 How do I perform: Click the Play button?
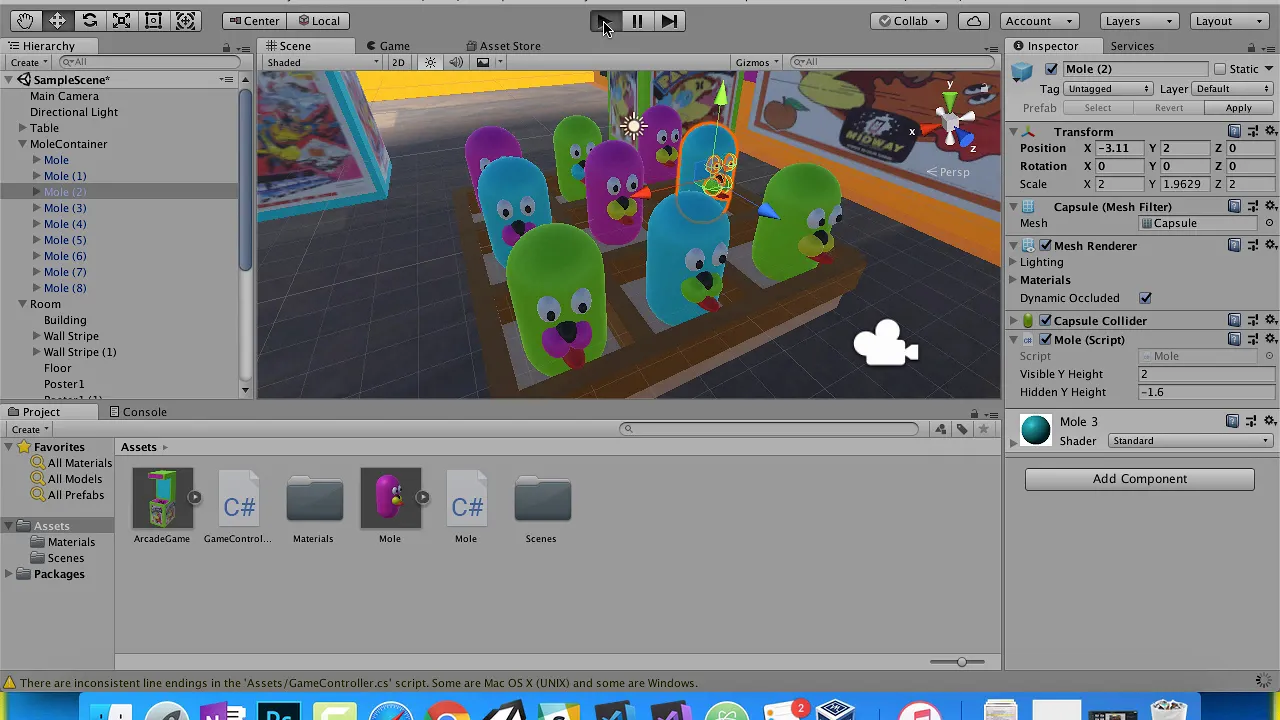604,20
